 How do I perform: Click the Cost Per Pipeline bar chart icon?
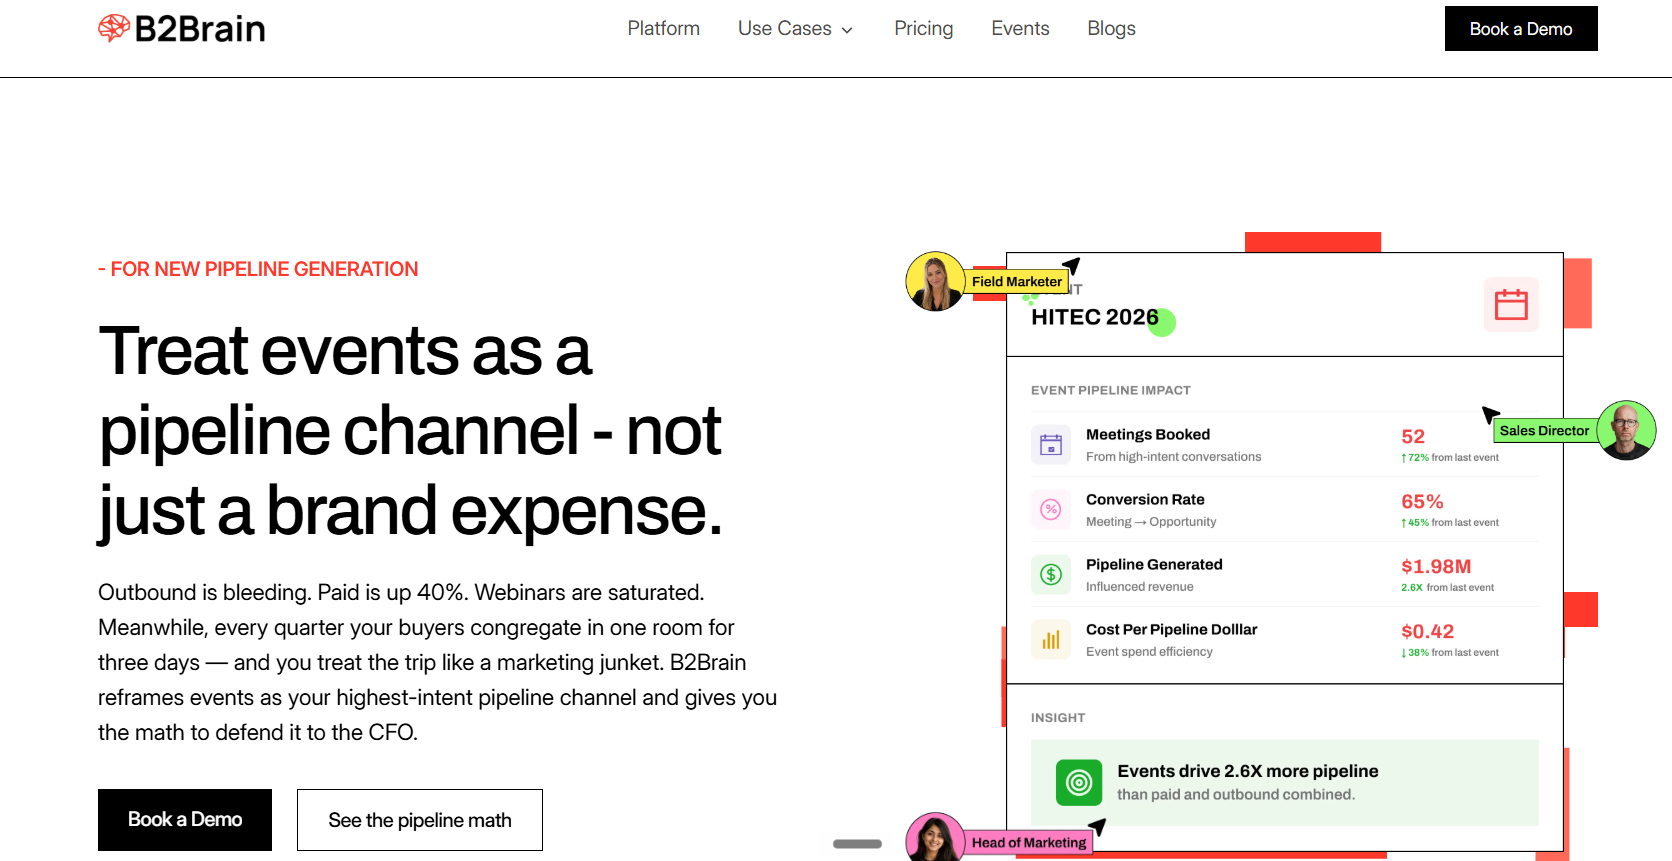pos(1051,639)
